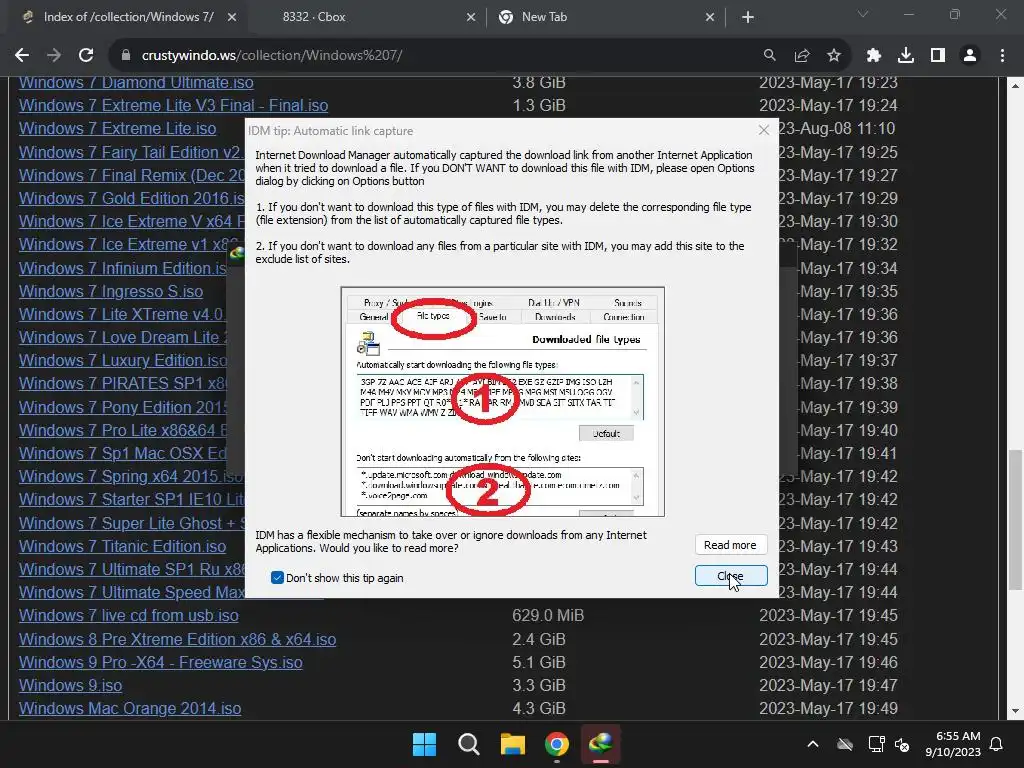The width and height of the screenshot is (1024, 768).
Task: Click the Close button in IDM dialog
Action: pos(731,576)
